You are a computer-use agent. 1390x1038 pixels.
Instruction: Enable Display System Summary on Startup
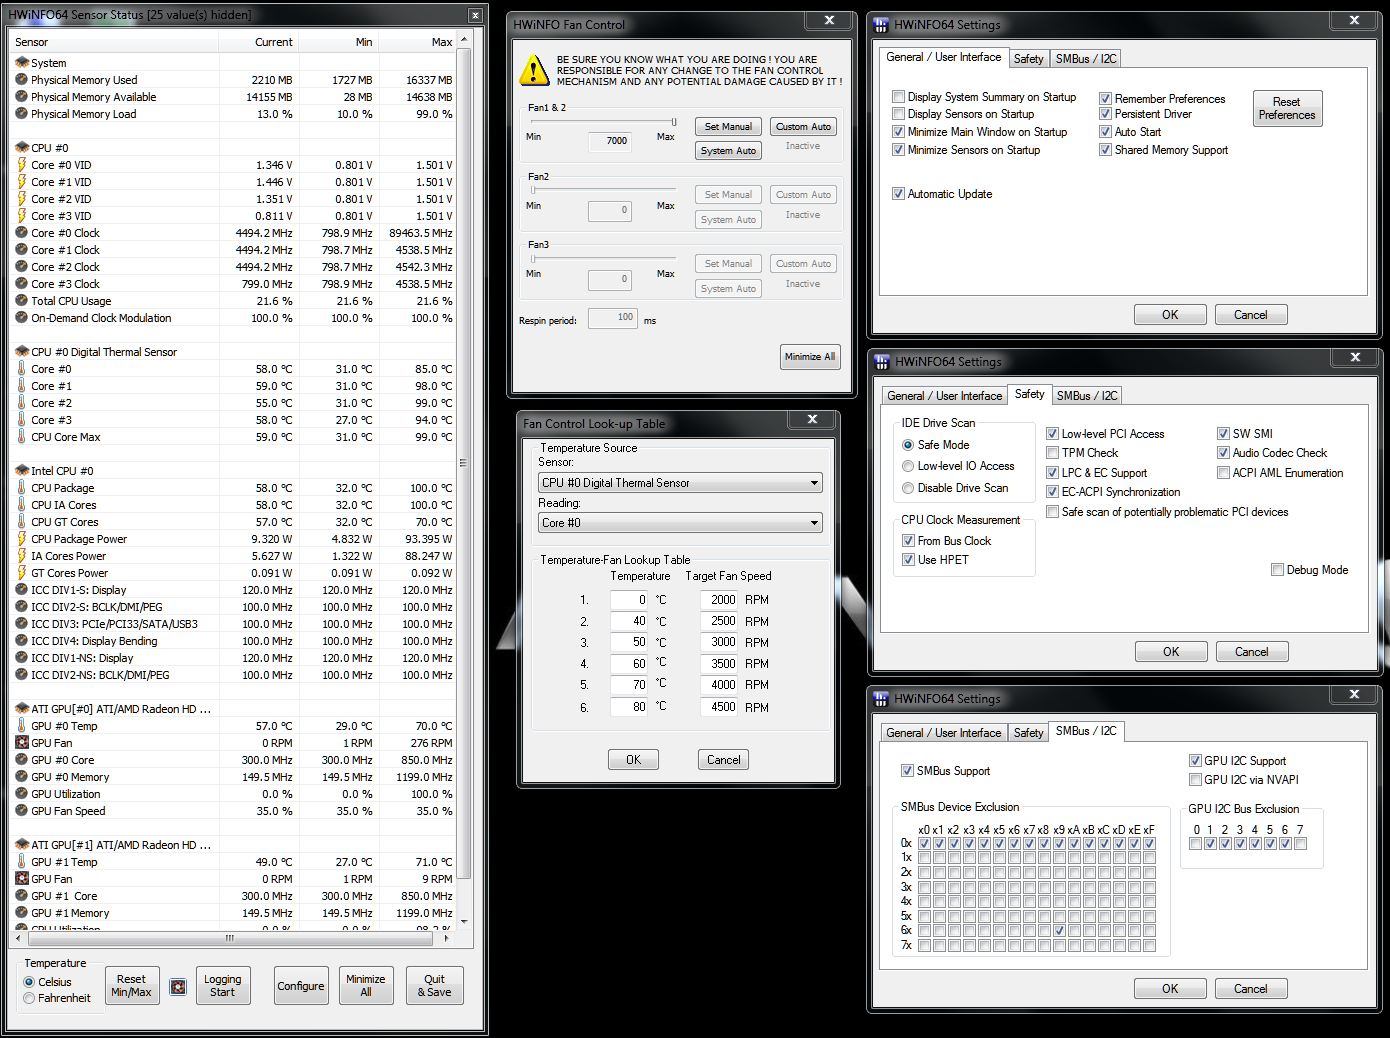pos(898,97)
